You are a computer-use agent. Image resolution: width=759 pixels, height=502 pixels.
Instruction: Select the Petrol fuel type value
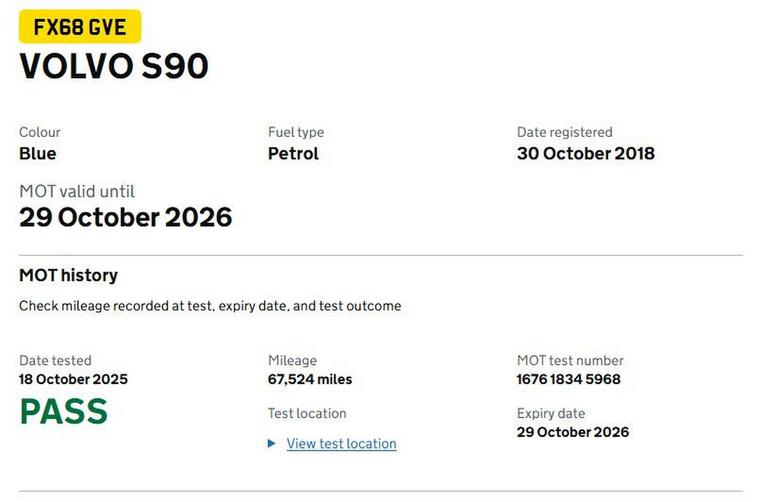click(x=293, y=154)
